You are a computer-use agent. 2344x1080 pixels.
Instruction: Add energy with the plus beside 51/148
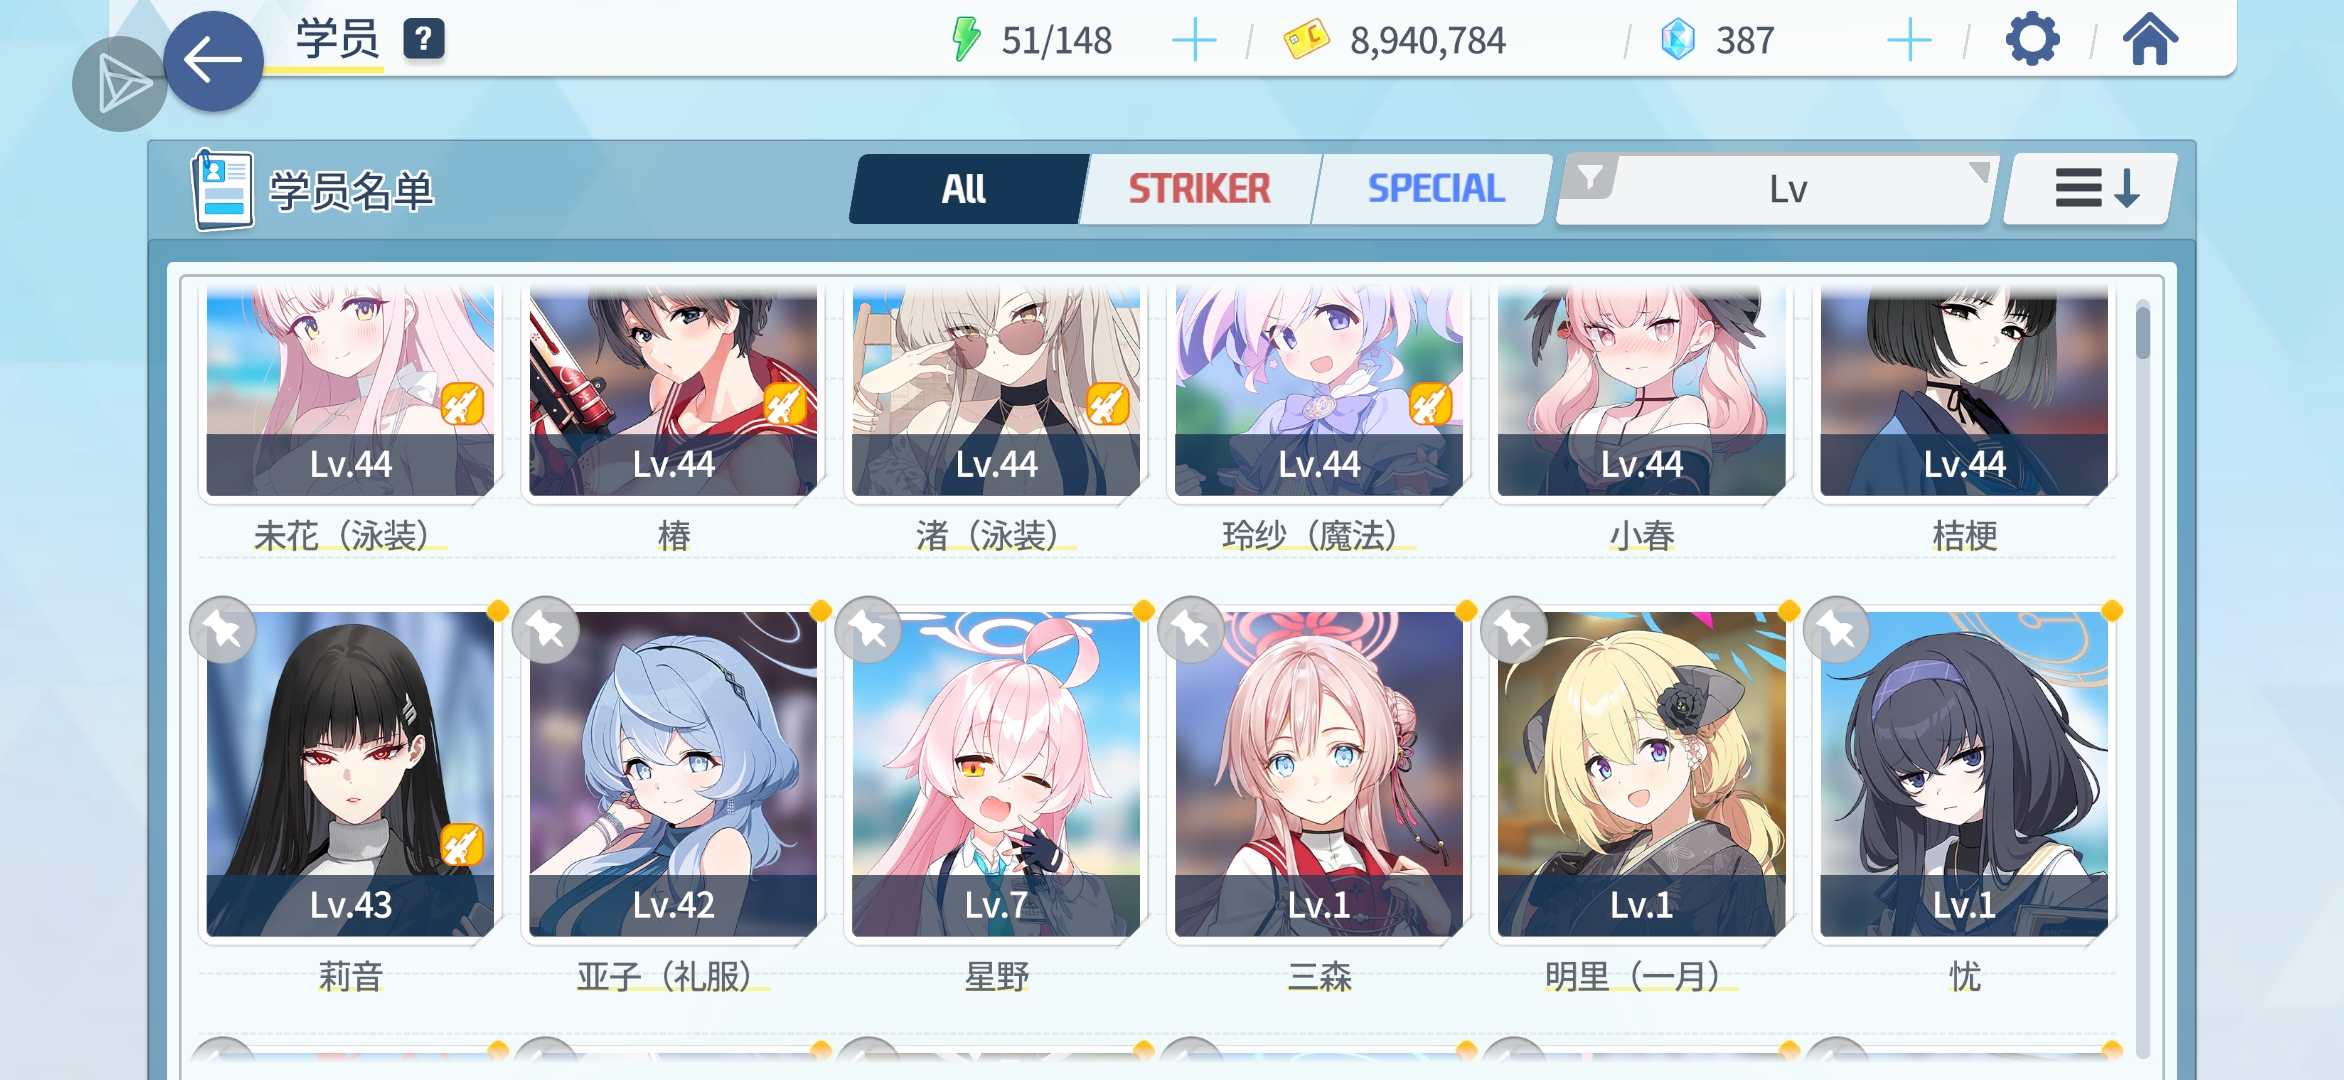1194,41
